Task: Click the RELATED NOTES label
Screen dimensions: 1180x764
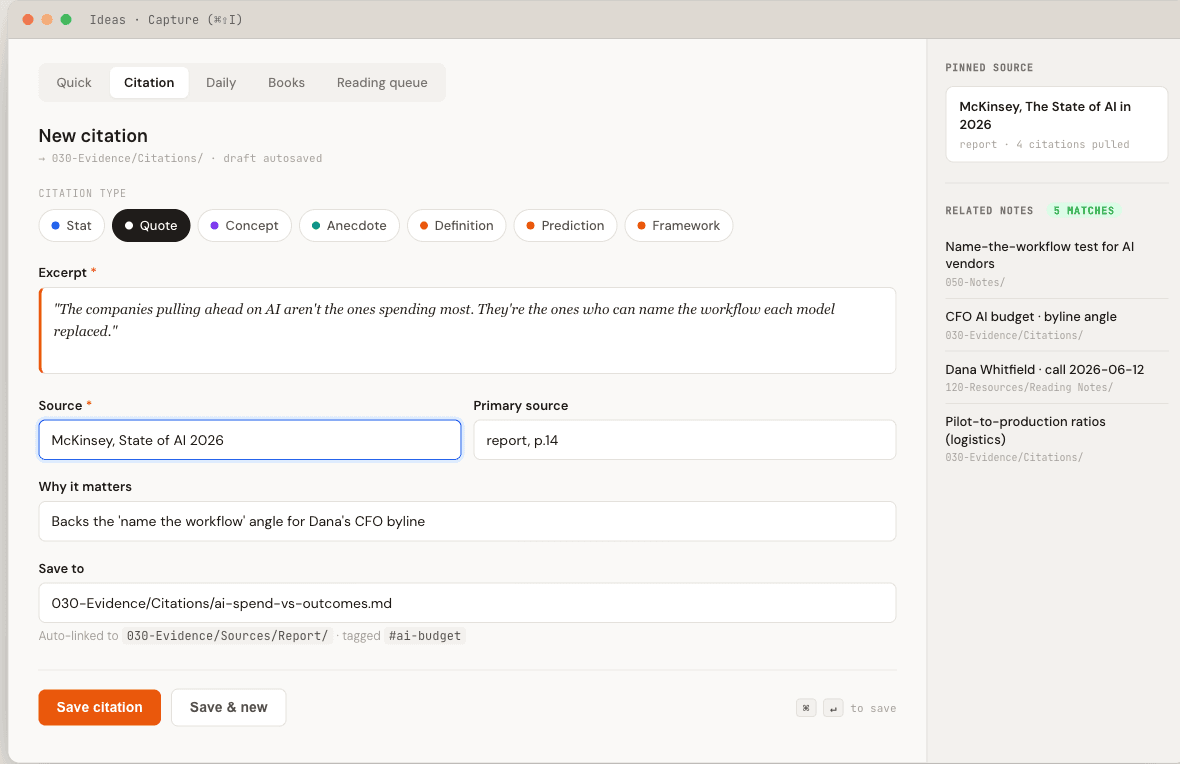Action: coord(989,211)
